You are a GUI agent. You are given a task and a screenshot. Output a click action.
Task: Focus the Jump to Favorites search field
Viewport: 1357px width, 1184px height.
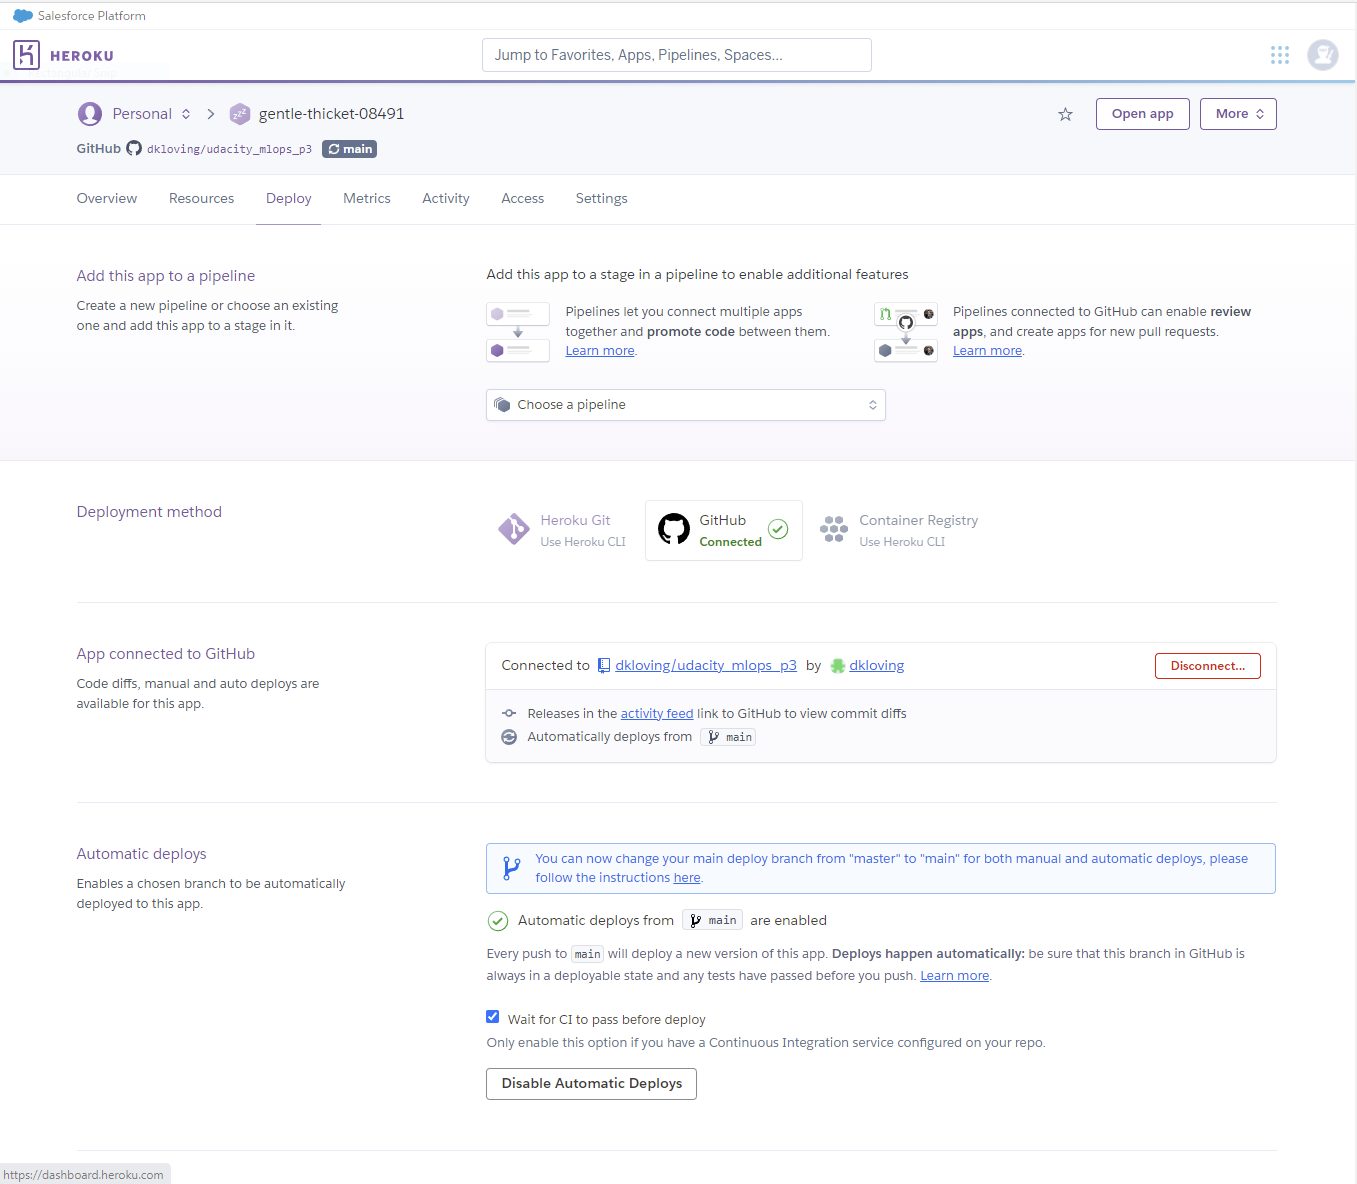coord(677,55)
